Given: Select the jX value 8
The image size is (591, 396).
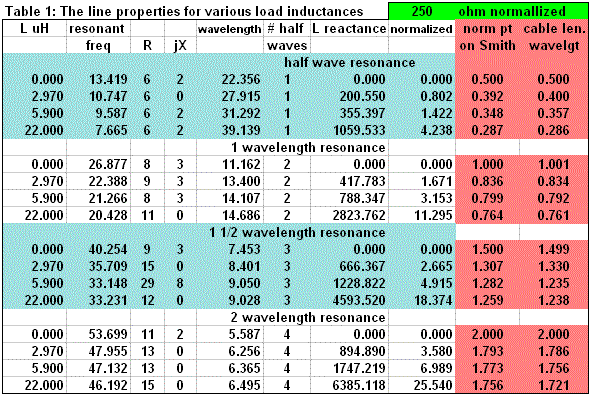Looking at the screenshot, I should pos(180,283).
